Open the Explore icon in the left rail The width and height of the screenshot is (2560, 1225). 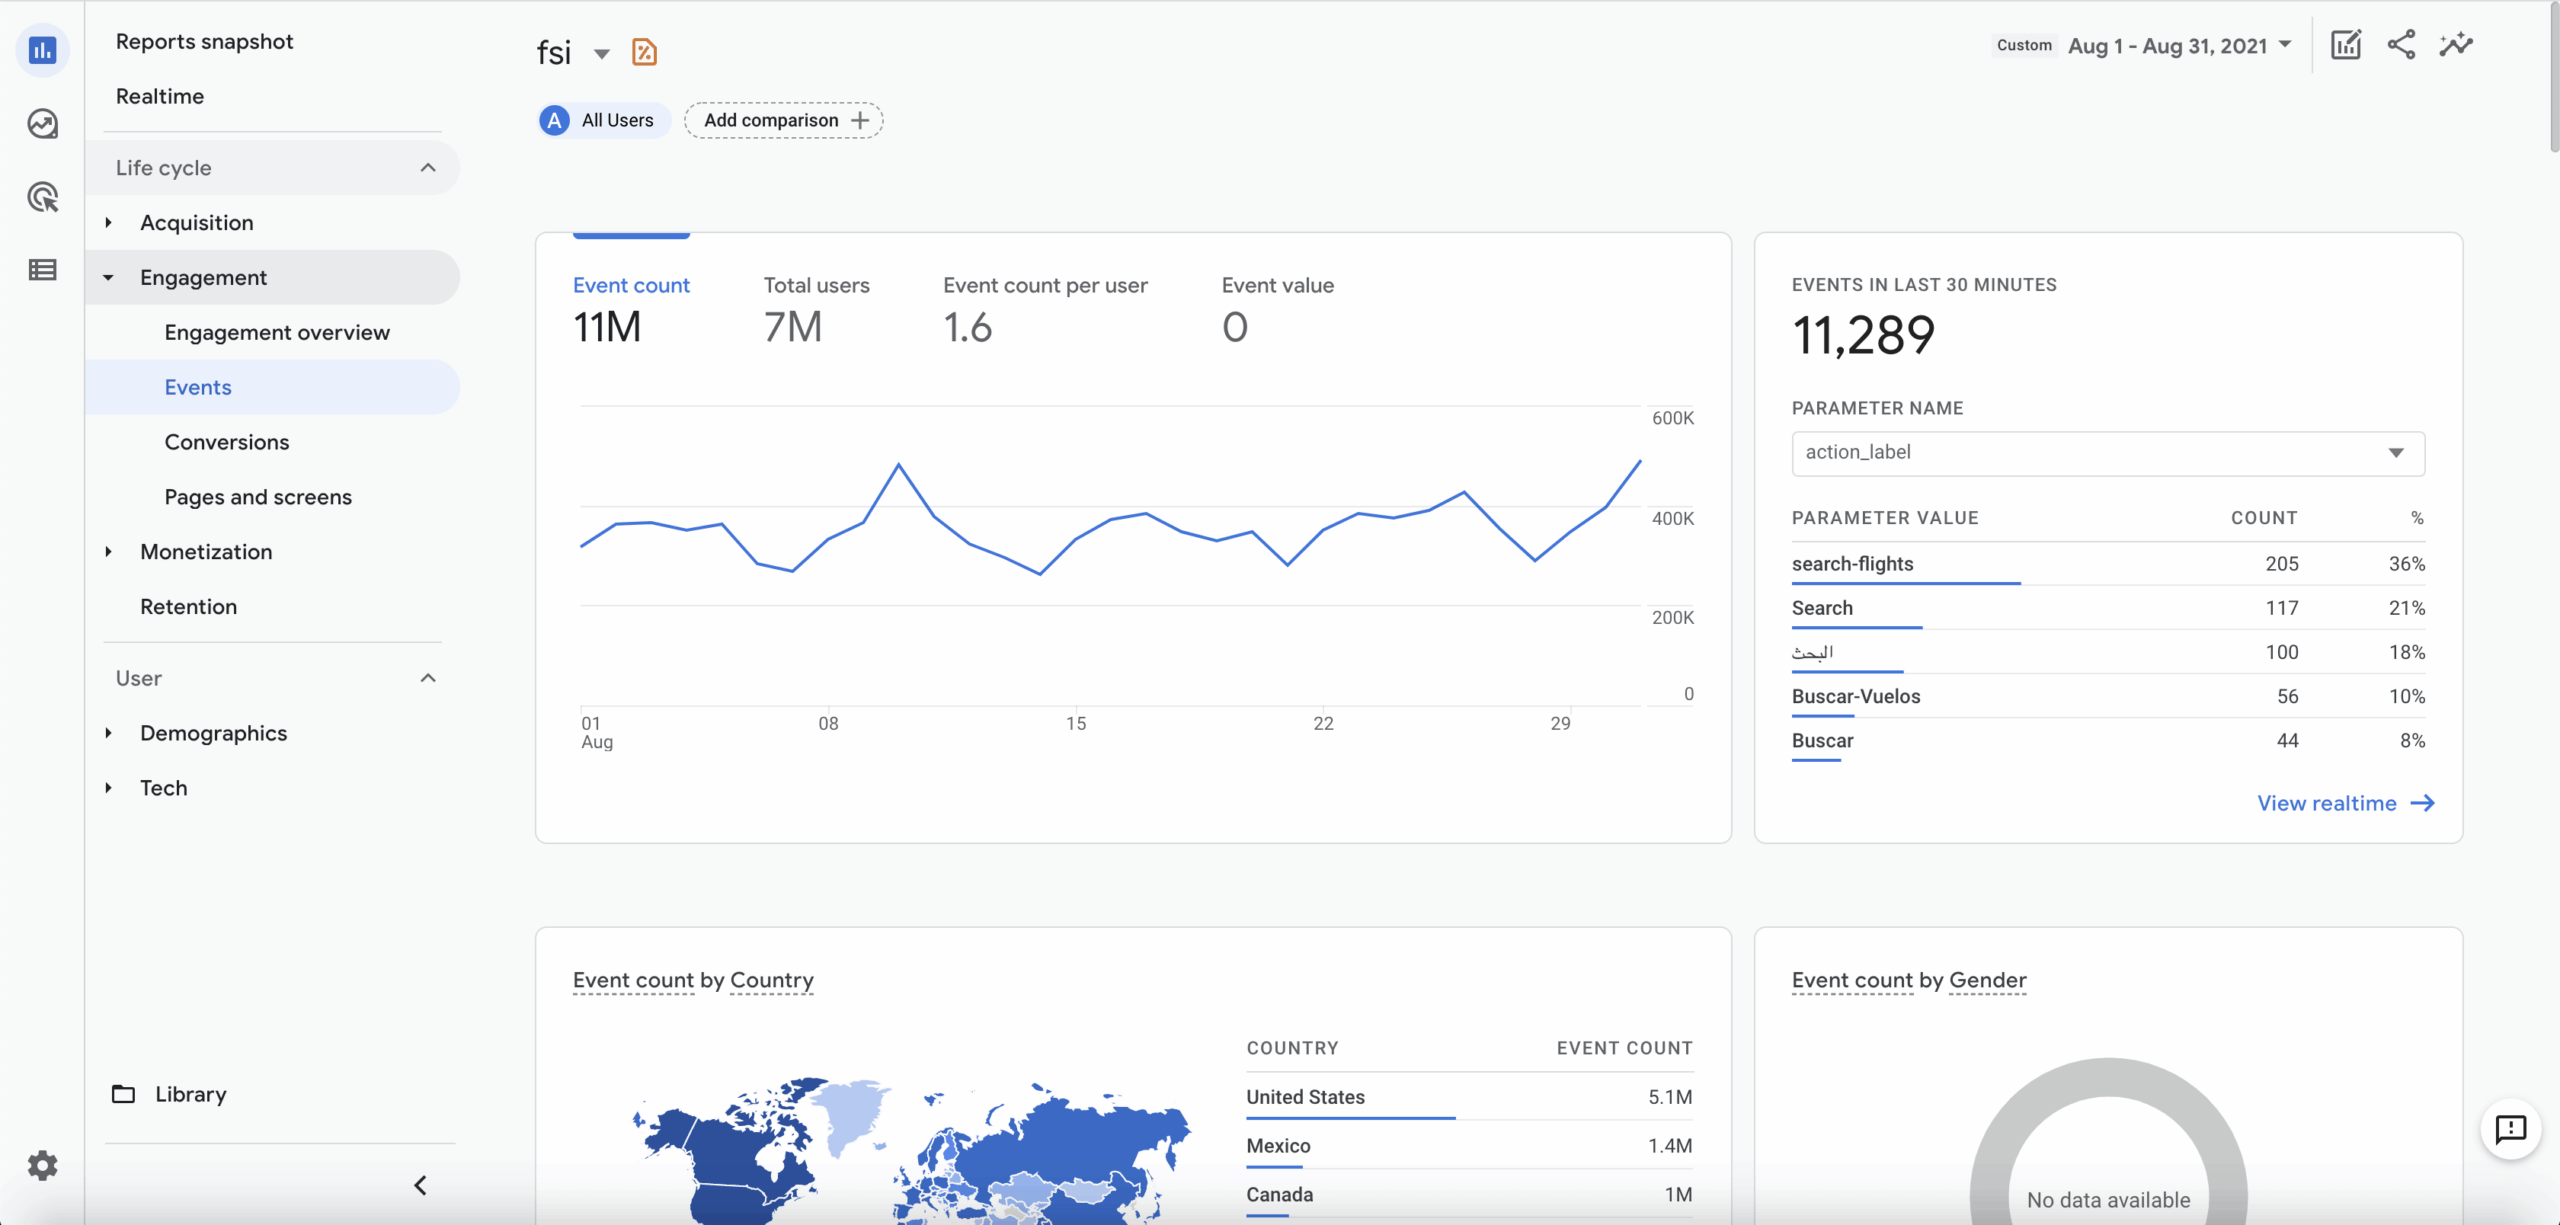[42, 124]
